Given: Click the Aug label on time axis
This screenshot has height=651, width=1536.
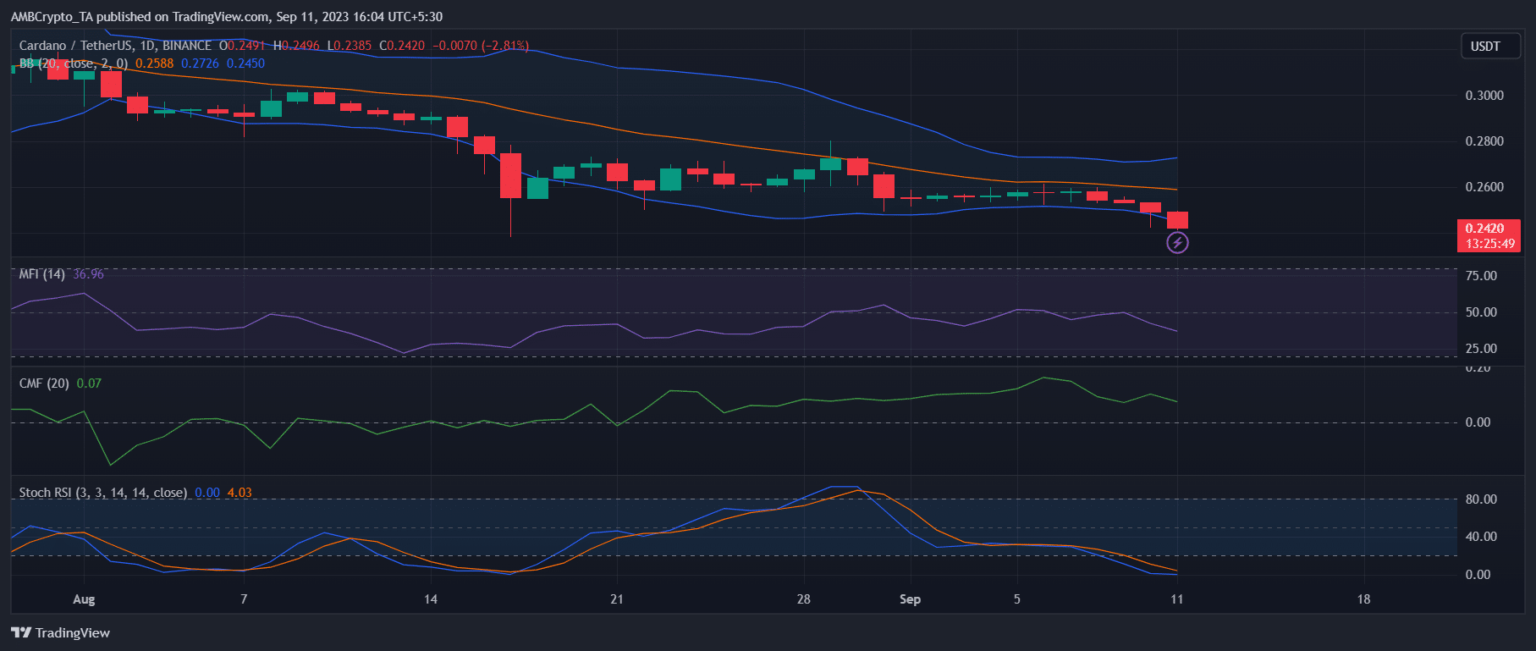Looking at the screenshot, I should coord(84,600).
